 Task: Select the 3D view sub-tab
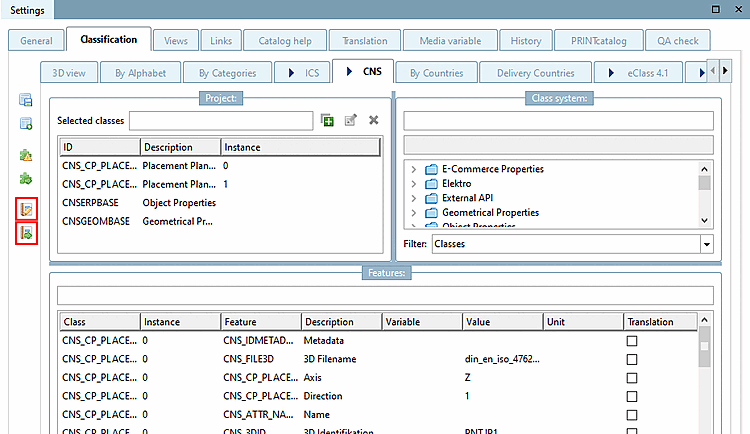[x=69, y=73]
